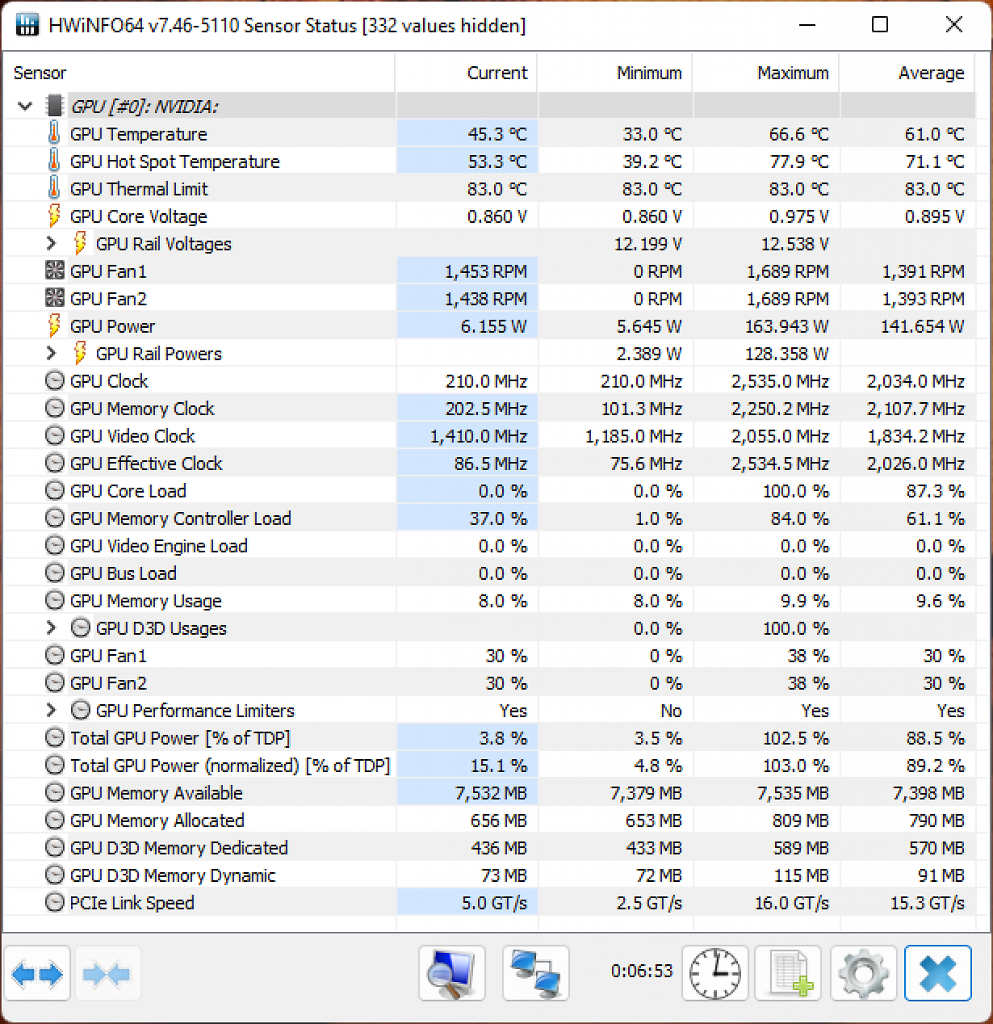Expand the GPU Performance Limiters subgroup
Viewport: 993px width, 1024px height.
coord(51,710)
